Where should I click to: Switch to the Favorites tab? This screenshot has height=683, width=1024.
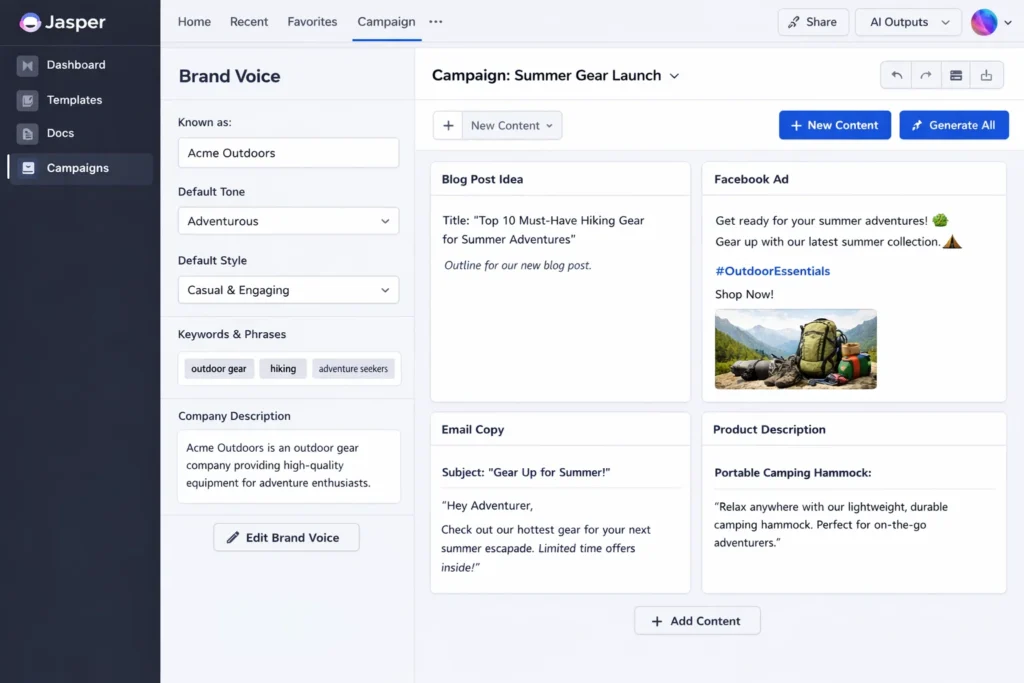pos(312,21)
